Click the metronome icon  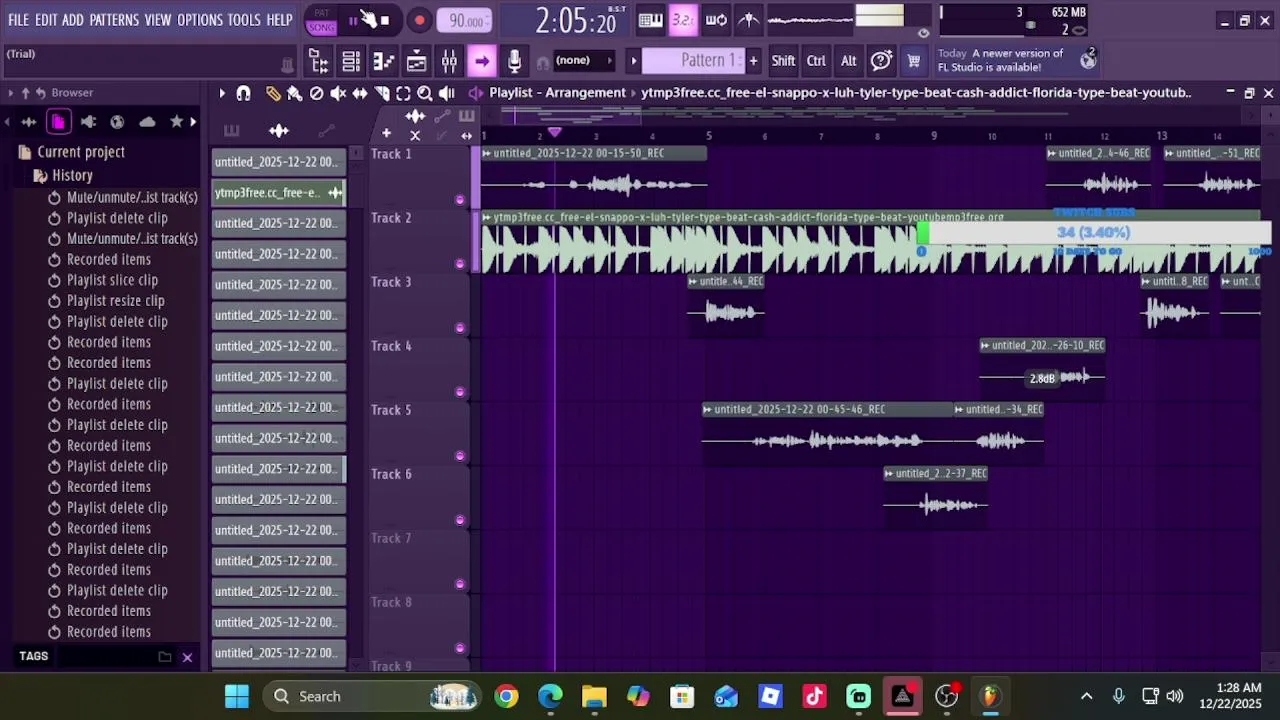(x=749, y=20)
